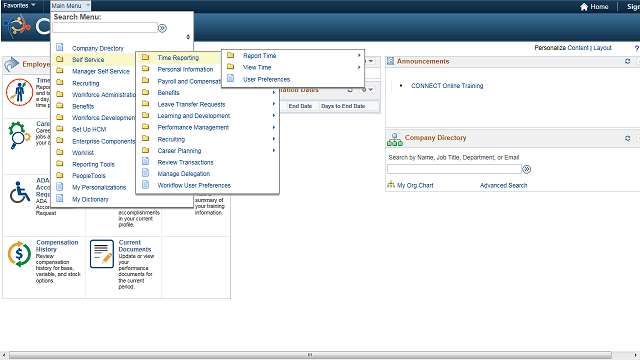Click the ADA Accommodation wheelchair icon

click(x=20, y=192)
